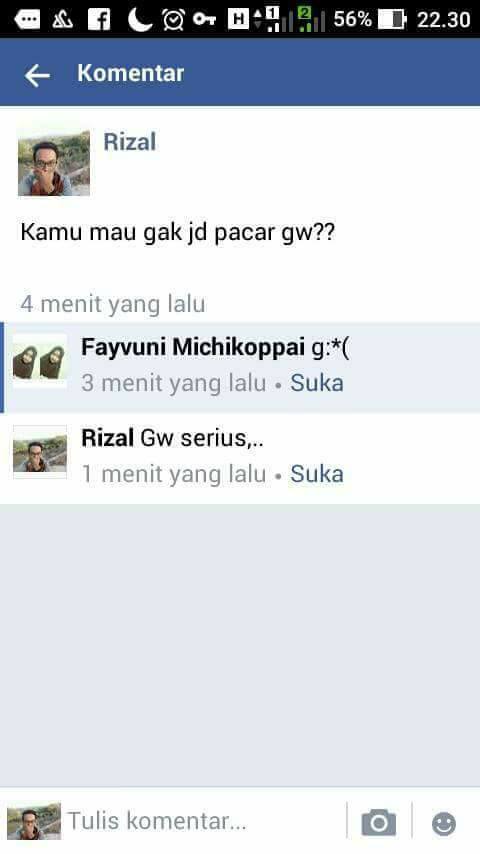
Task: Tap Rizal's post profile picture
Action: [54, 163]
